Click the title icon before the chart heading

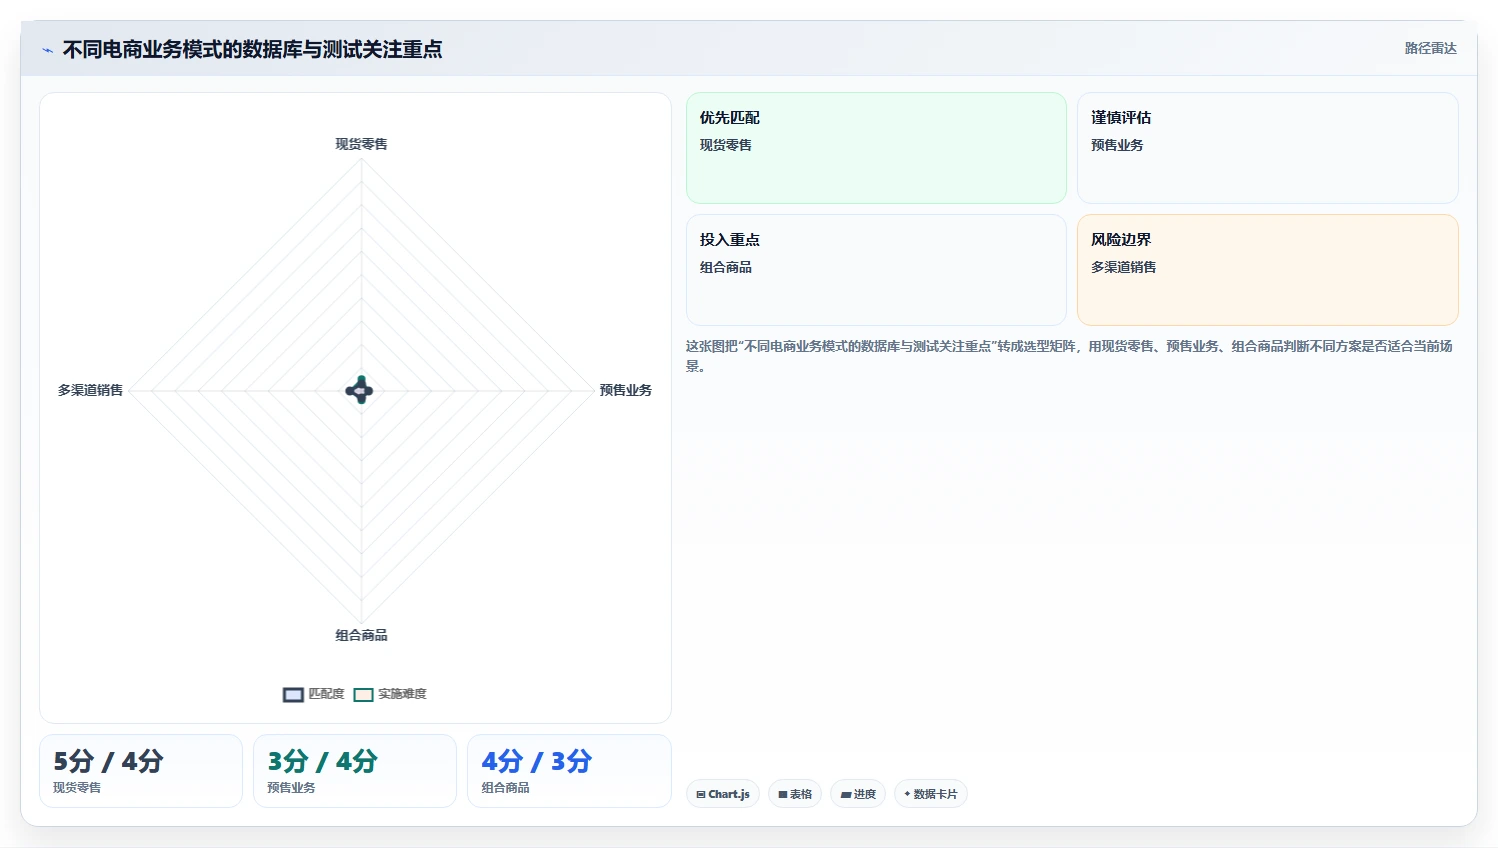pos(47,50)
